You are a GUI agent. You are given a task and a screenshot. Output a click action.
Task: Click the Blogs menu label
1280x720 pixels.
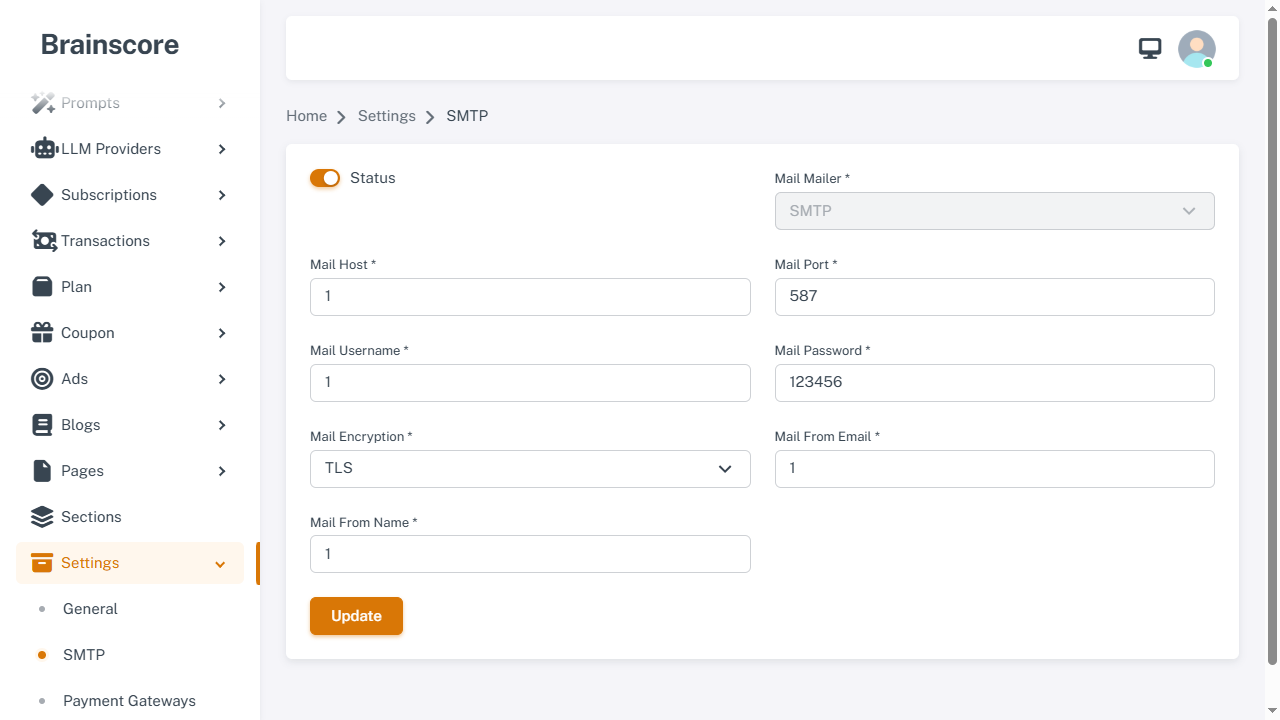click(80, 425)
